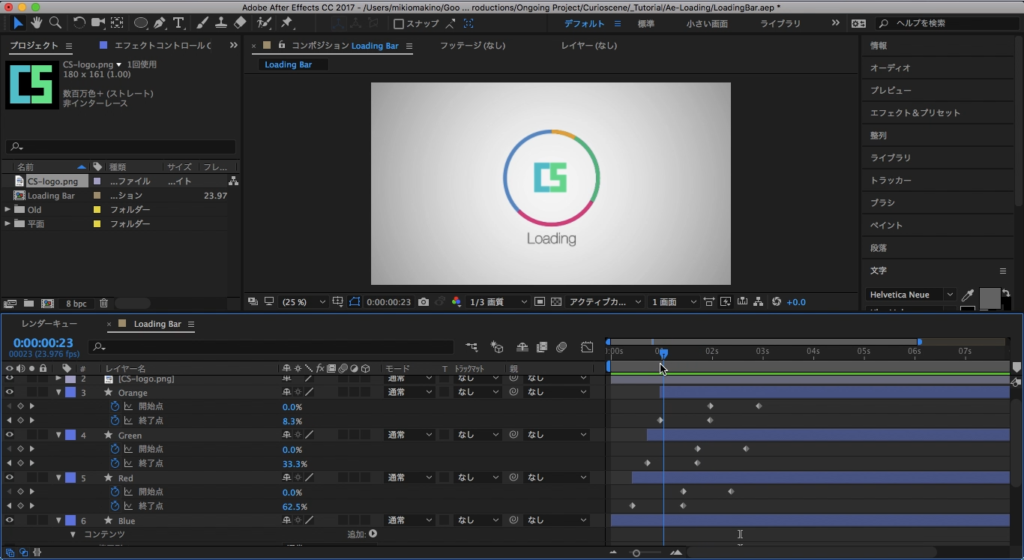Screen dimensions: 1024x560
Task: Select the Eraser tool
Action: click(240, 23)
